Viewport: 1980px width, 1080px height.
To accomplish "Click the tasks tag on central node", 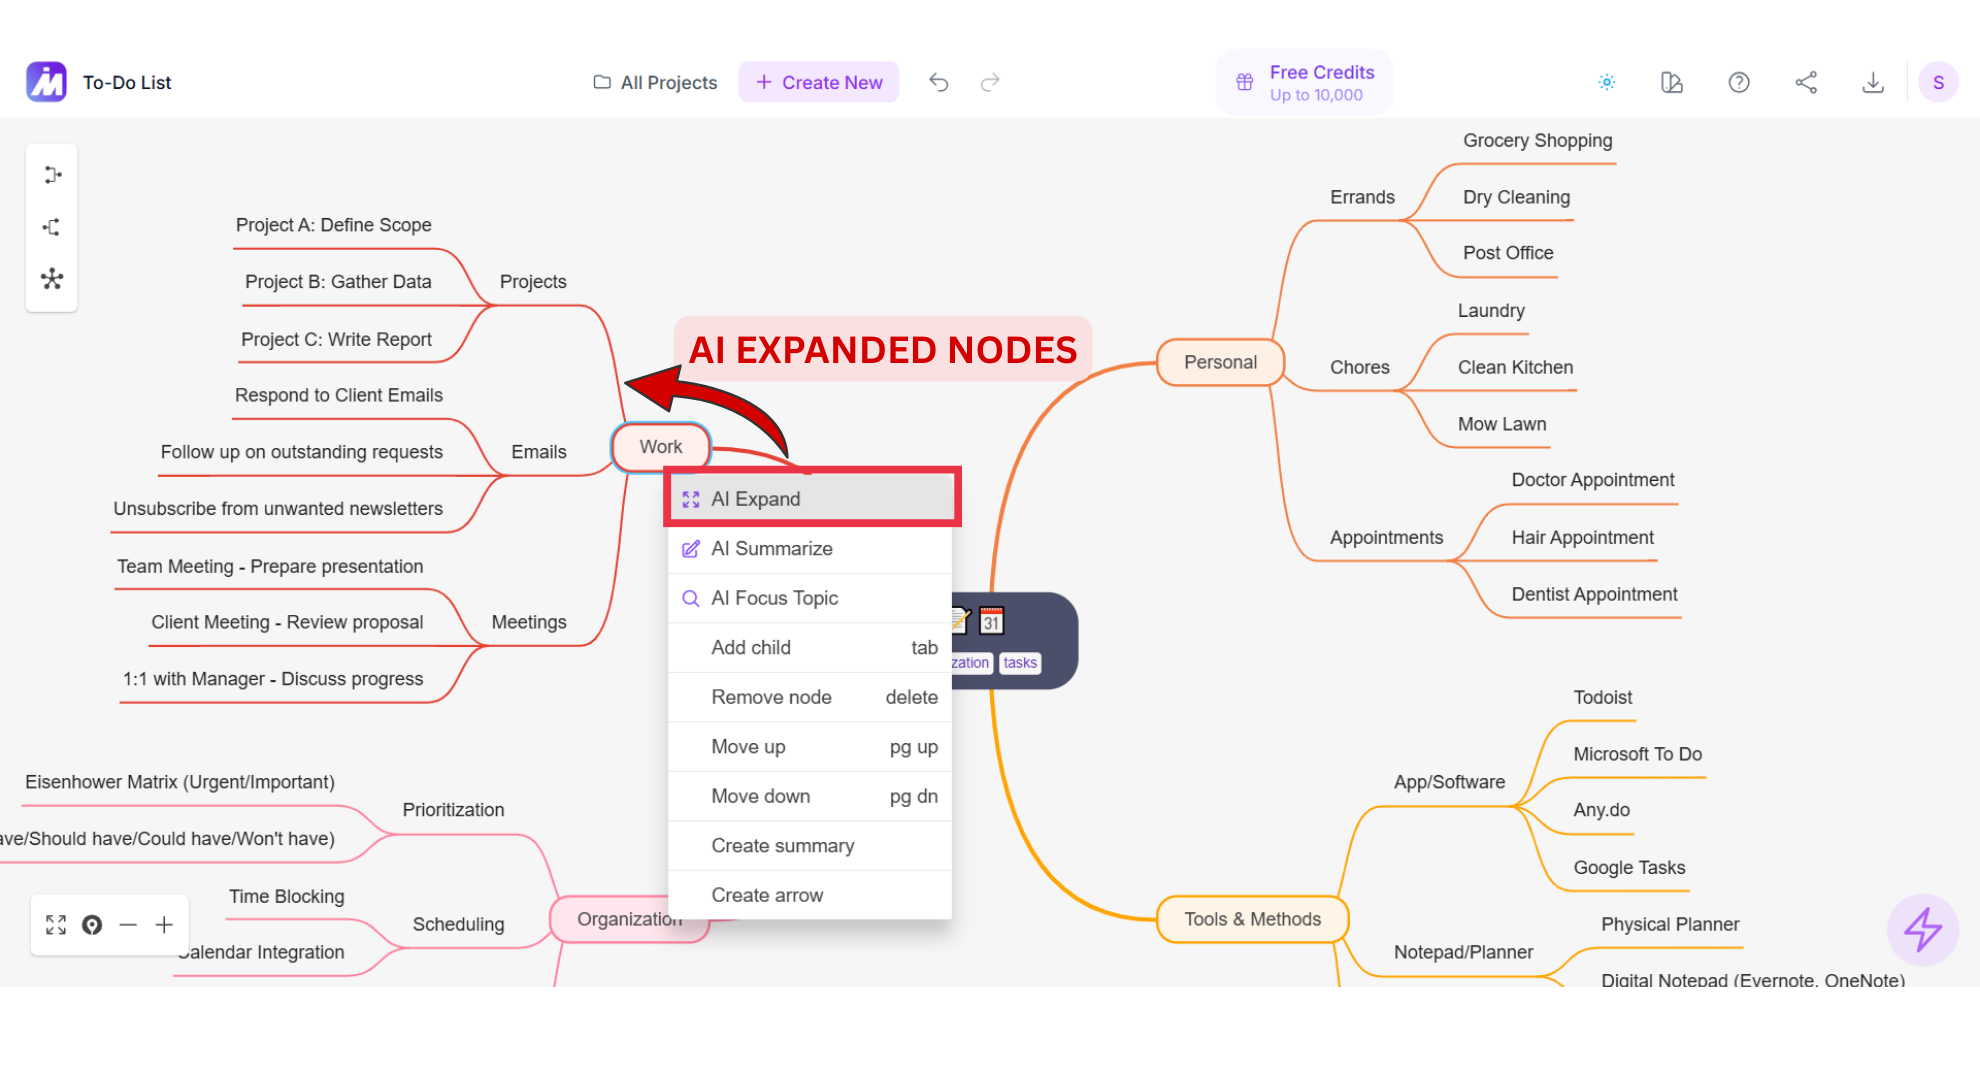I will click(1020, 663).
